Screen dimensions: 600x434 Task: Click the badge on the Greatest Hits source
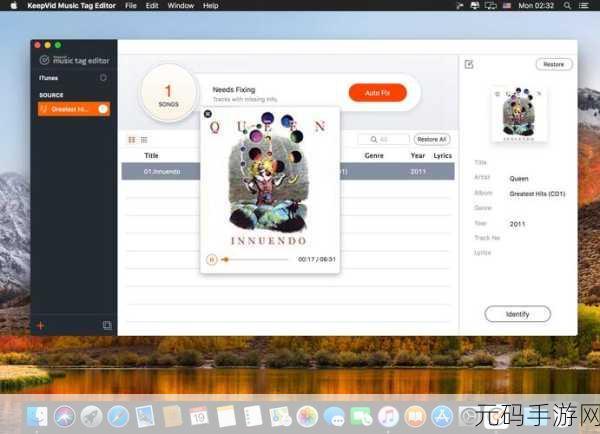(103, 109)
